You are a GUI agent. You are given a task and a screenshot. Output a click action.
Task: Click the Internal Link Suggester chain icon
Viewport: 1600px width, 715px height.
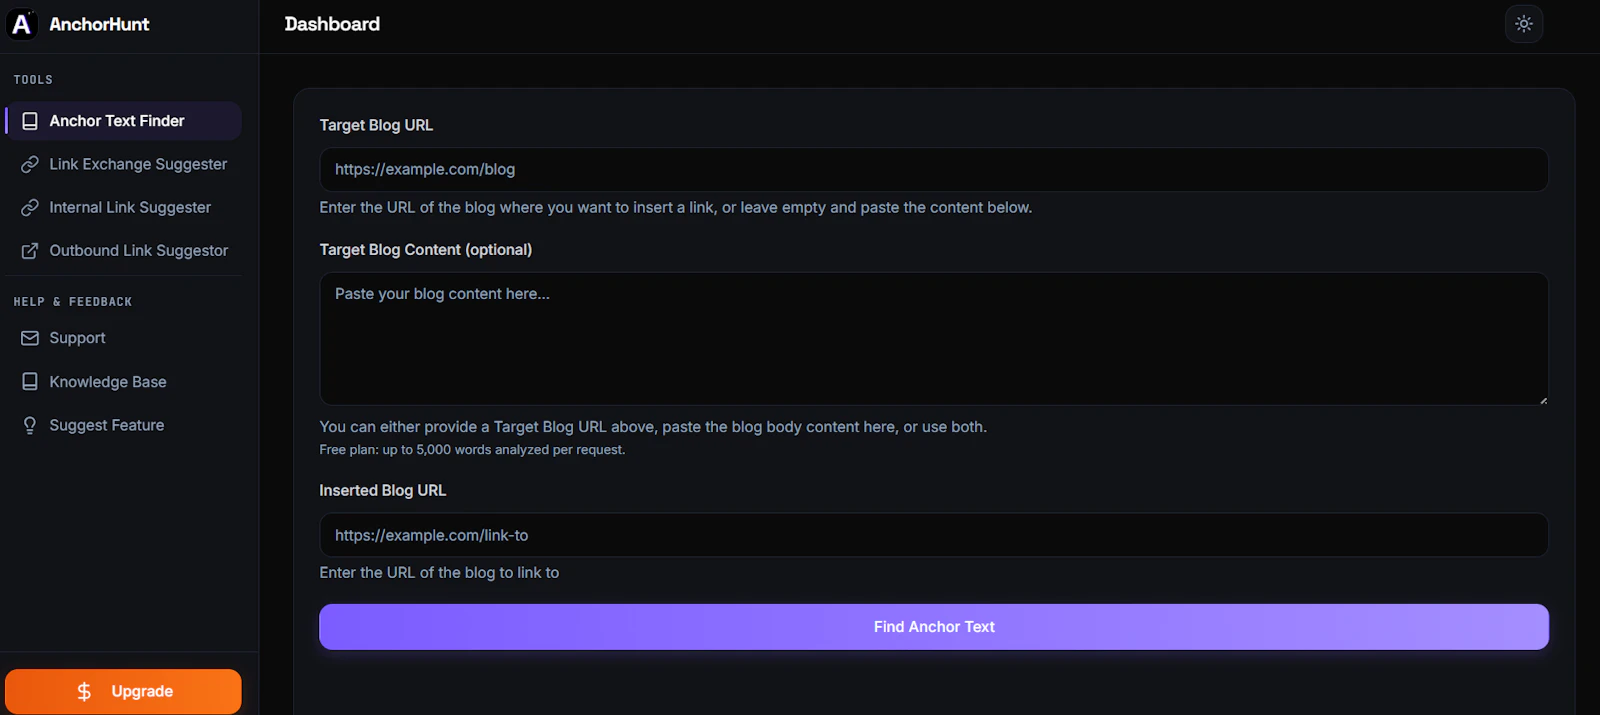point(30,207)
